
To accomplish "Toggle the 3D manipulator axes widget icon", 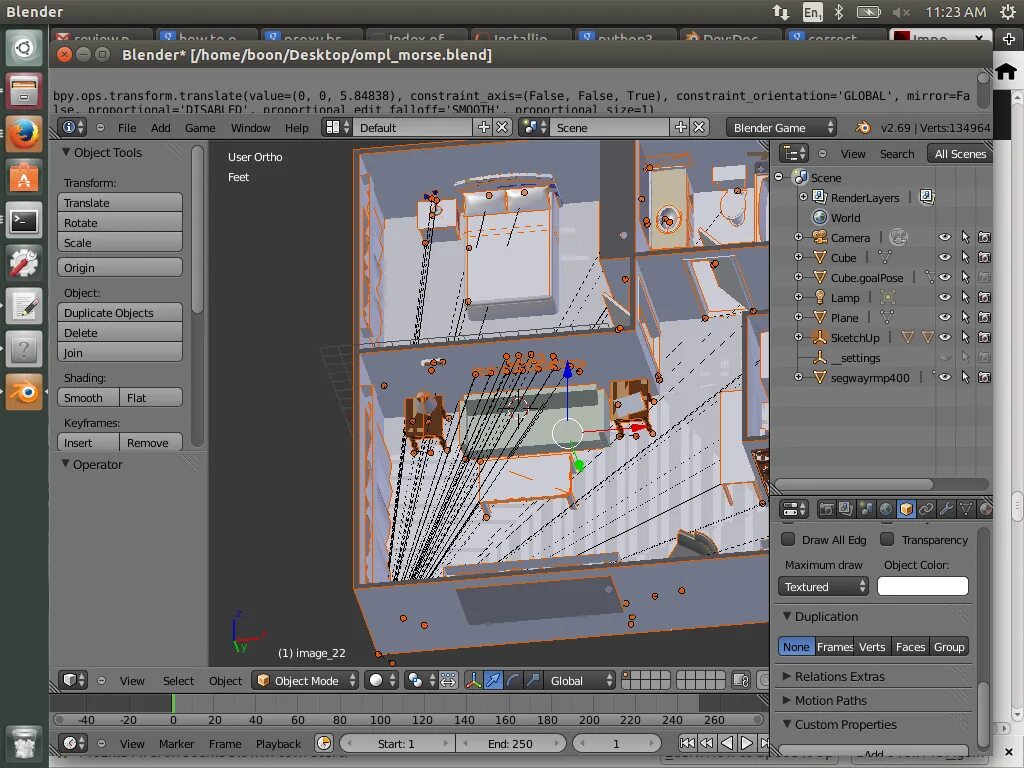I will 473,680.
